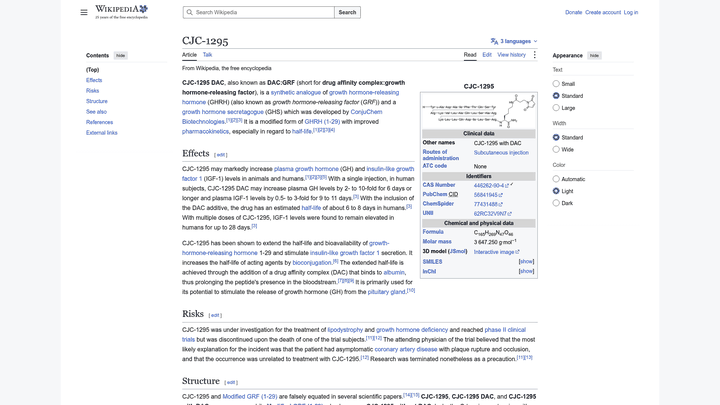The width and height of the screenshot is (720, 405).
Task: Click the Wikipedia logo
Action: [x=121, y=12]
